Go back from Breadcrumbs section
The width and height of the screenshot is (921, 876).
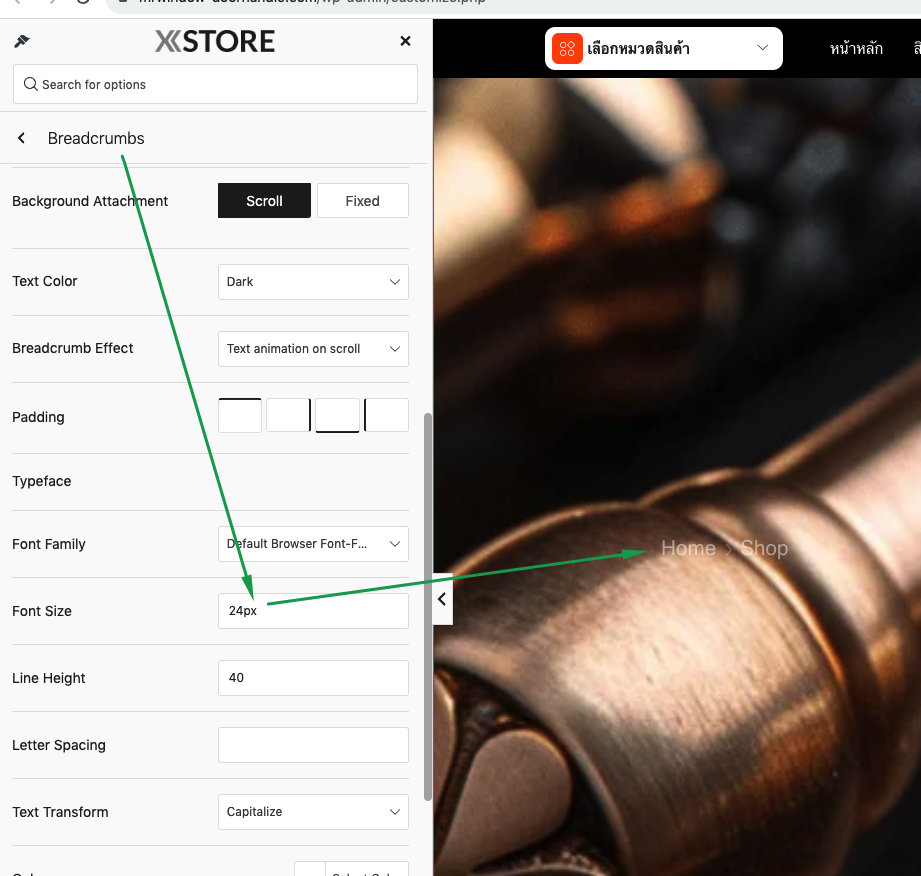pyautogui.click(x=21, y=138)
